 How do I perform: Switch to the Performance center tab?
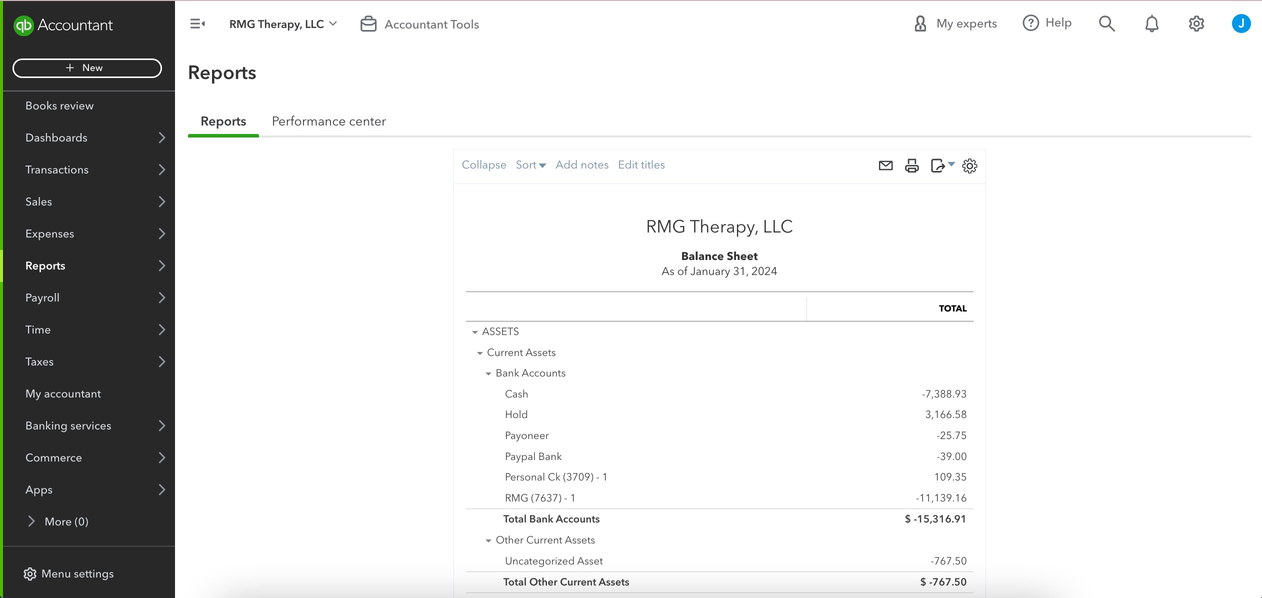click(329, 121)
